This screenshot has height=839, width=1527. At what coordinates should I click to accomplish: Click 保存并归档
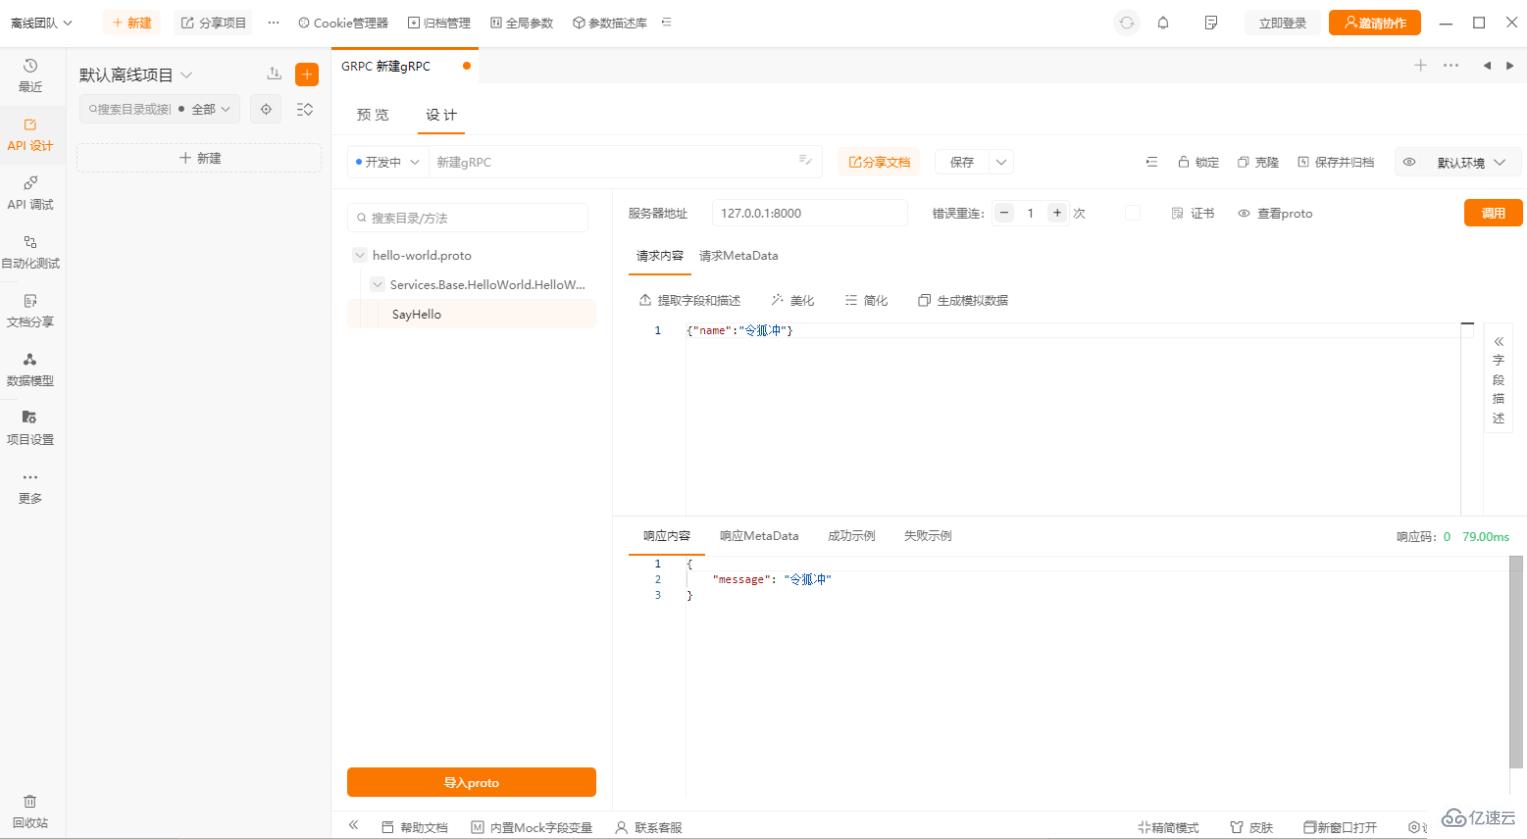coord(1336,162)
